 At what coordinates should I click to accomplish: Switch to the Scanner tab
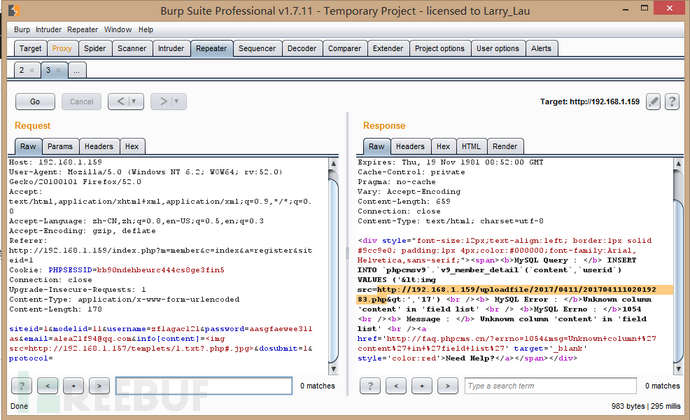pyautogui.click(x=132, y=48)
